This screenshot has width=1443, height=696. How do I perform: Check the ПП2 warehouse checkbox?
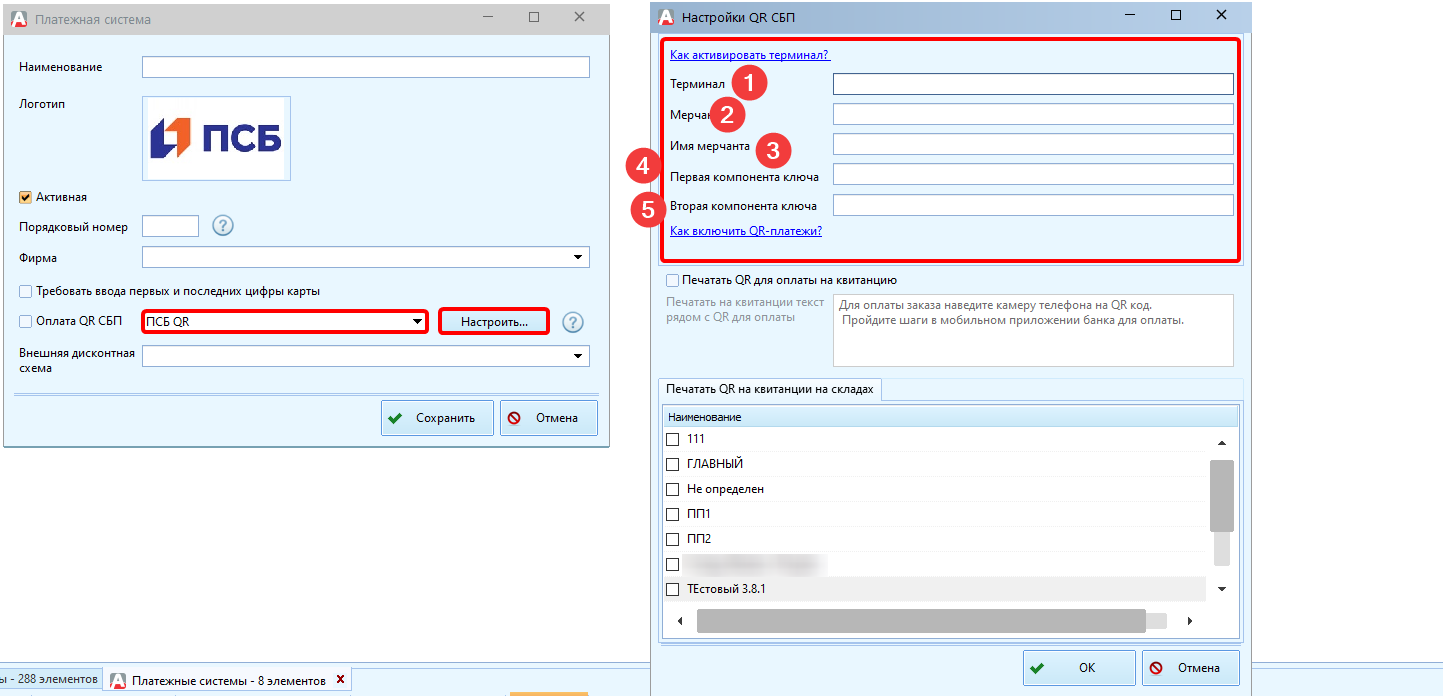[672, 539]
